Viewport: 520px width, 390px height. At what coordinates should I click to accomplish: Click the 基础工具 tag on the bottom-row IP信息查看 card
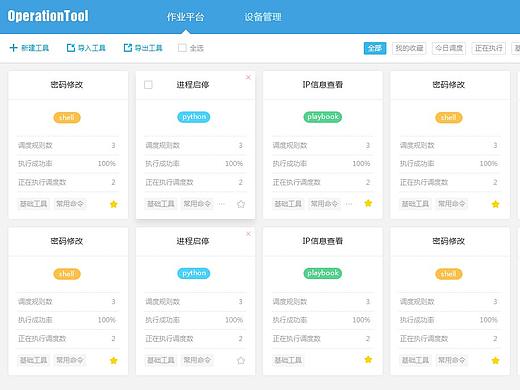288,360
